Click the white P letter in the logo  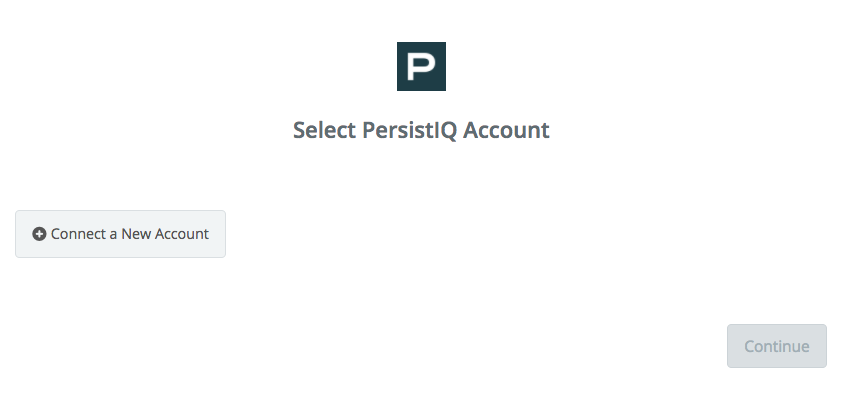(x=421, y=67)
